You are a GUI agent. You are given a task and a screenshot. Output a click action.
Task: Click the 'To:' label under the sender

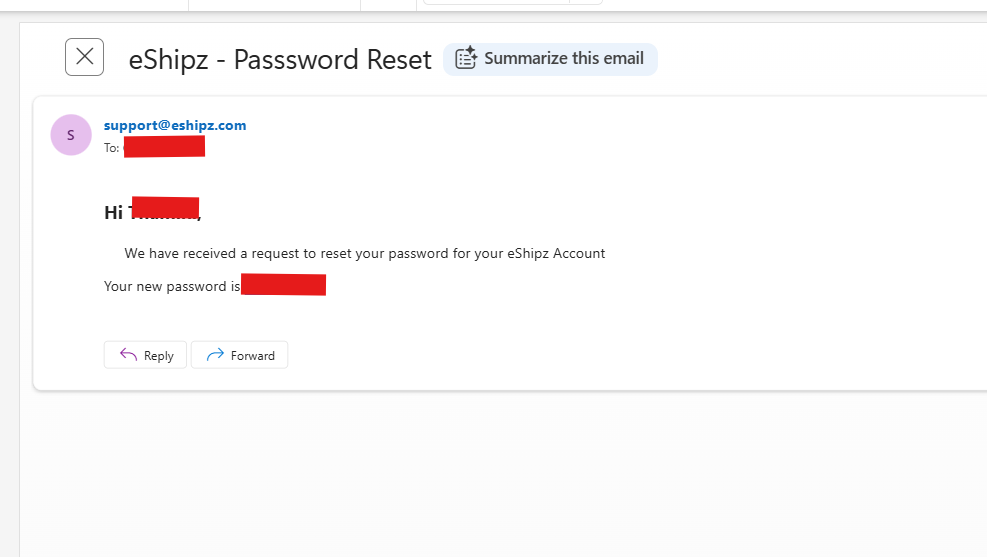click(111, 148)
